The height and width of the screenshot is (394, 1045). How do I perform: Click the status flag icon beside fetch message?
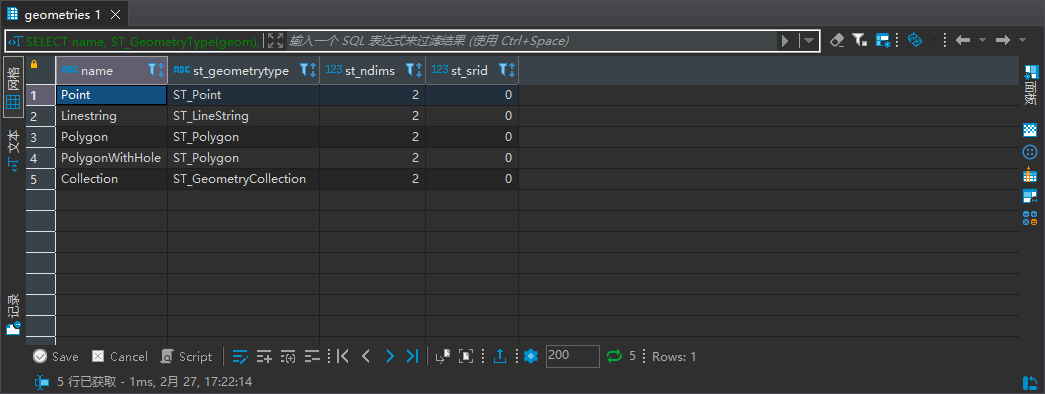(x=42, y=382)
